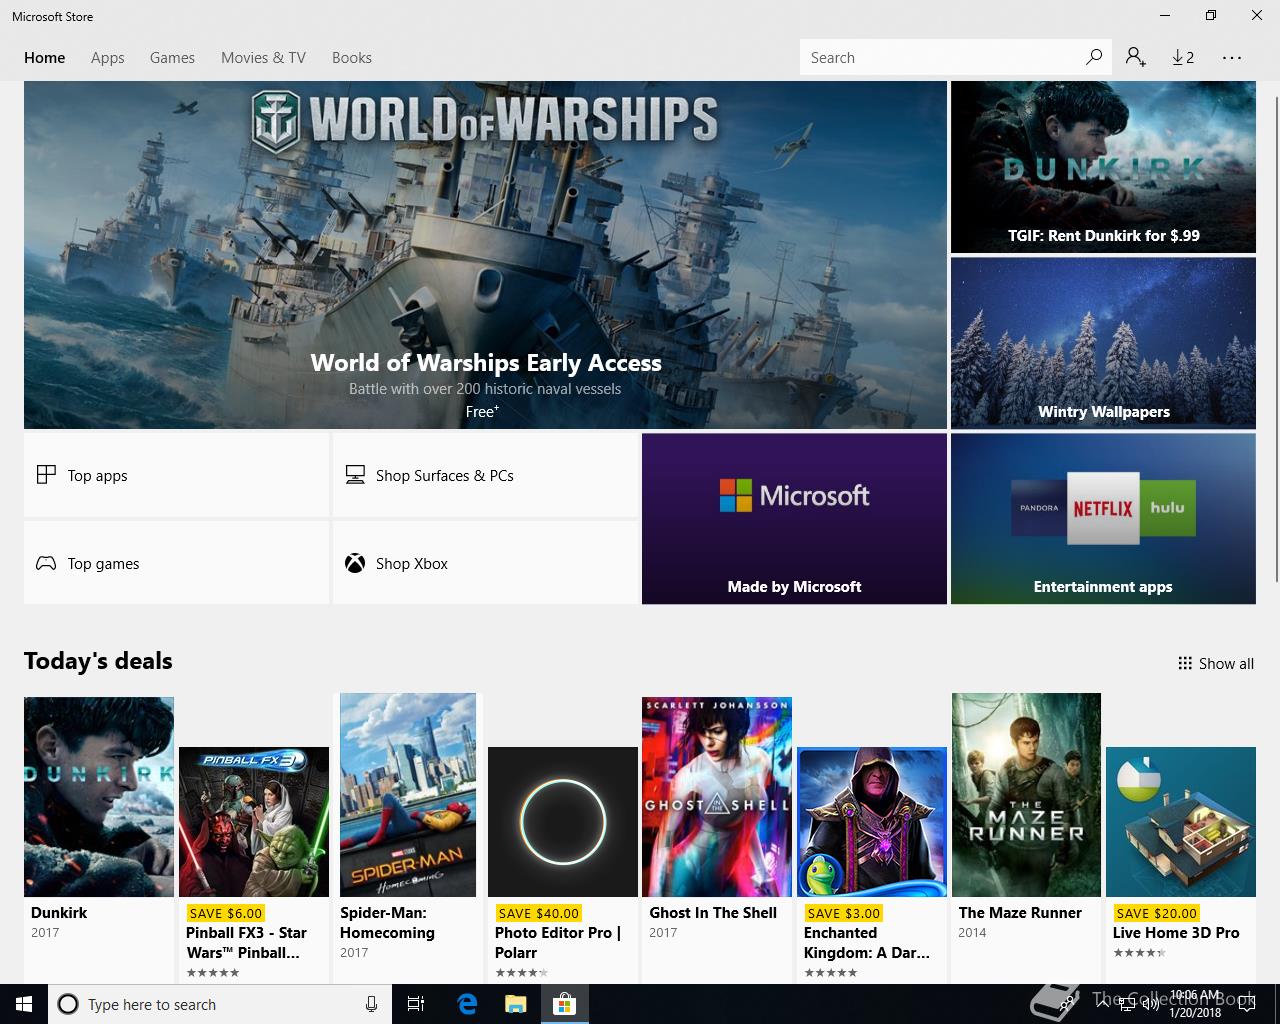
Task: Open the Books tab
Action: (352, 58)
